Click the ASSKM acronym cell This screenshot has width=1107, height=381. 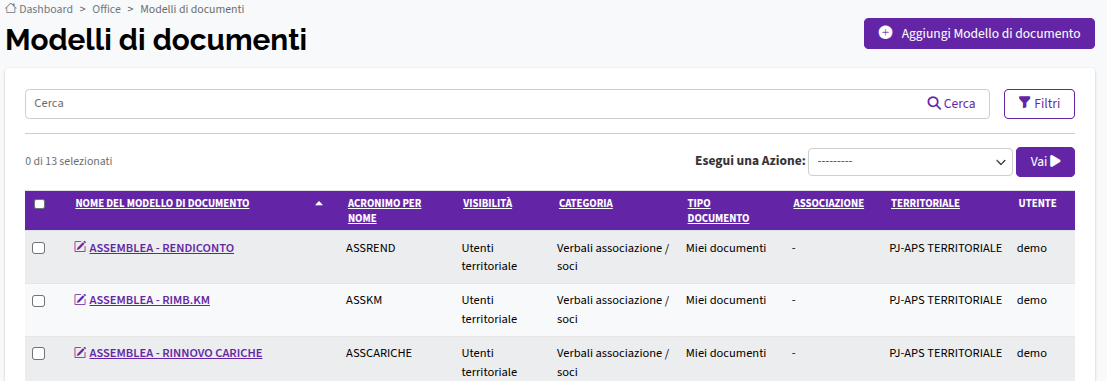pos(364,300)
